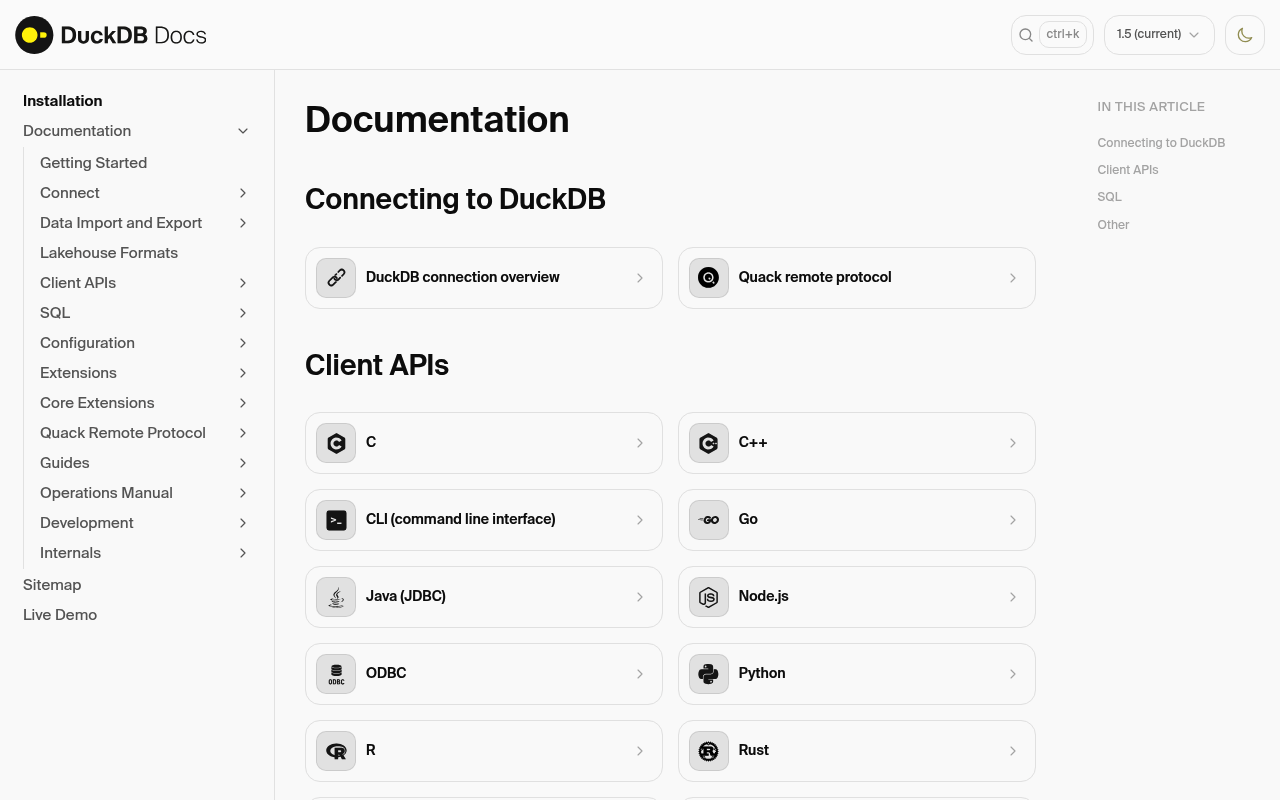Image resolution: width=1280 pixels, height=800 pixels.
Task: Expand the SQL sidebar section
Action: pos(243,313)
